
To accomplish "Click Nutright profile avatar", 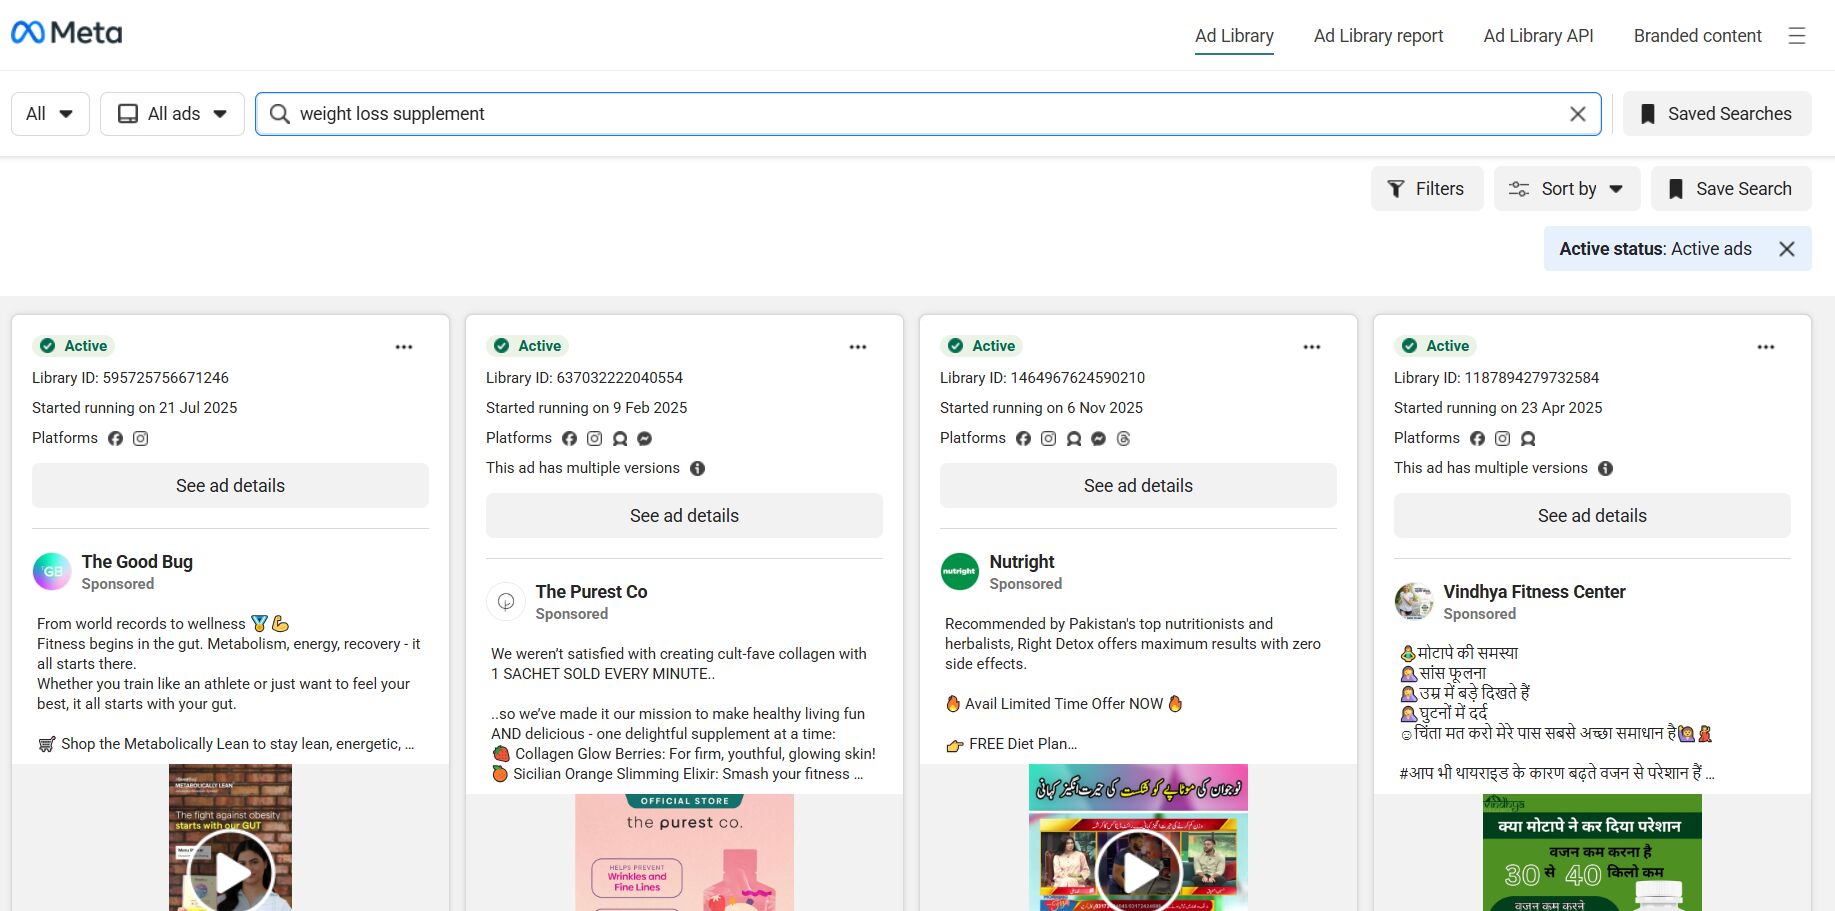I will point(960,572).
